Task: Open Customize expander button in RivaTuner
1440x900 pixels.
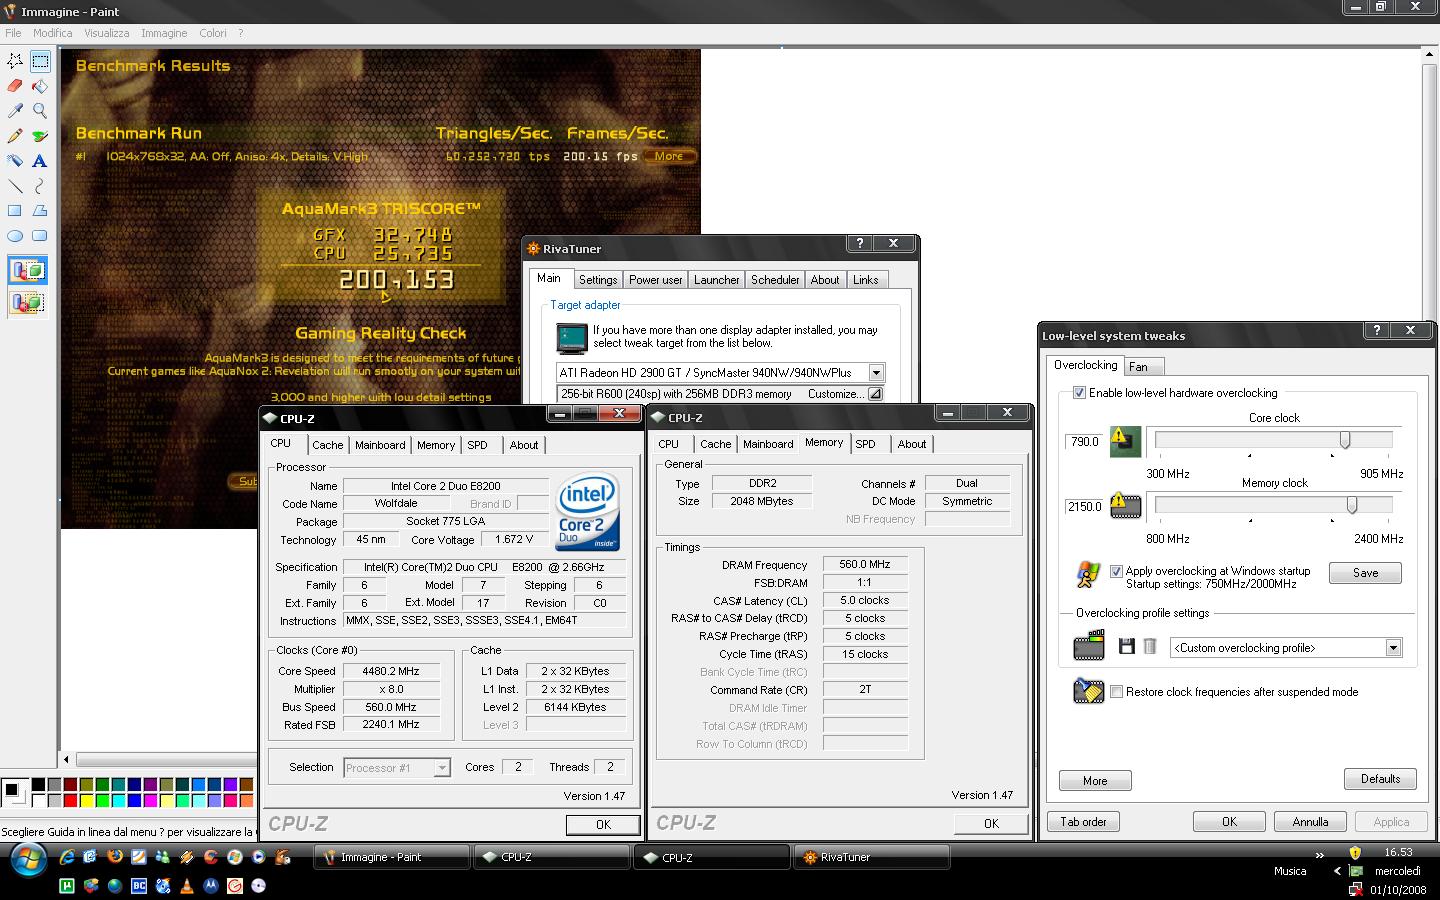Action: [x=875, y=394]
